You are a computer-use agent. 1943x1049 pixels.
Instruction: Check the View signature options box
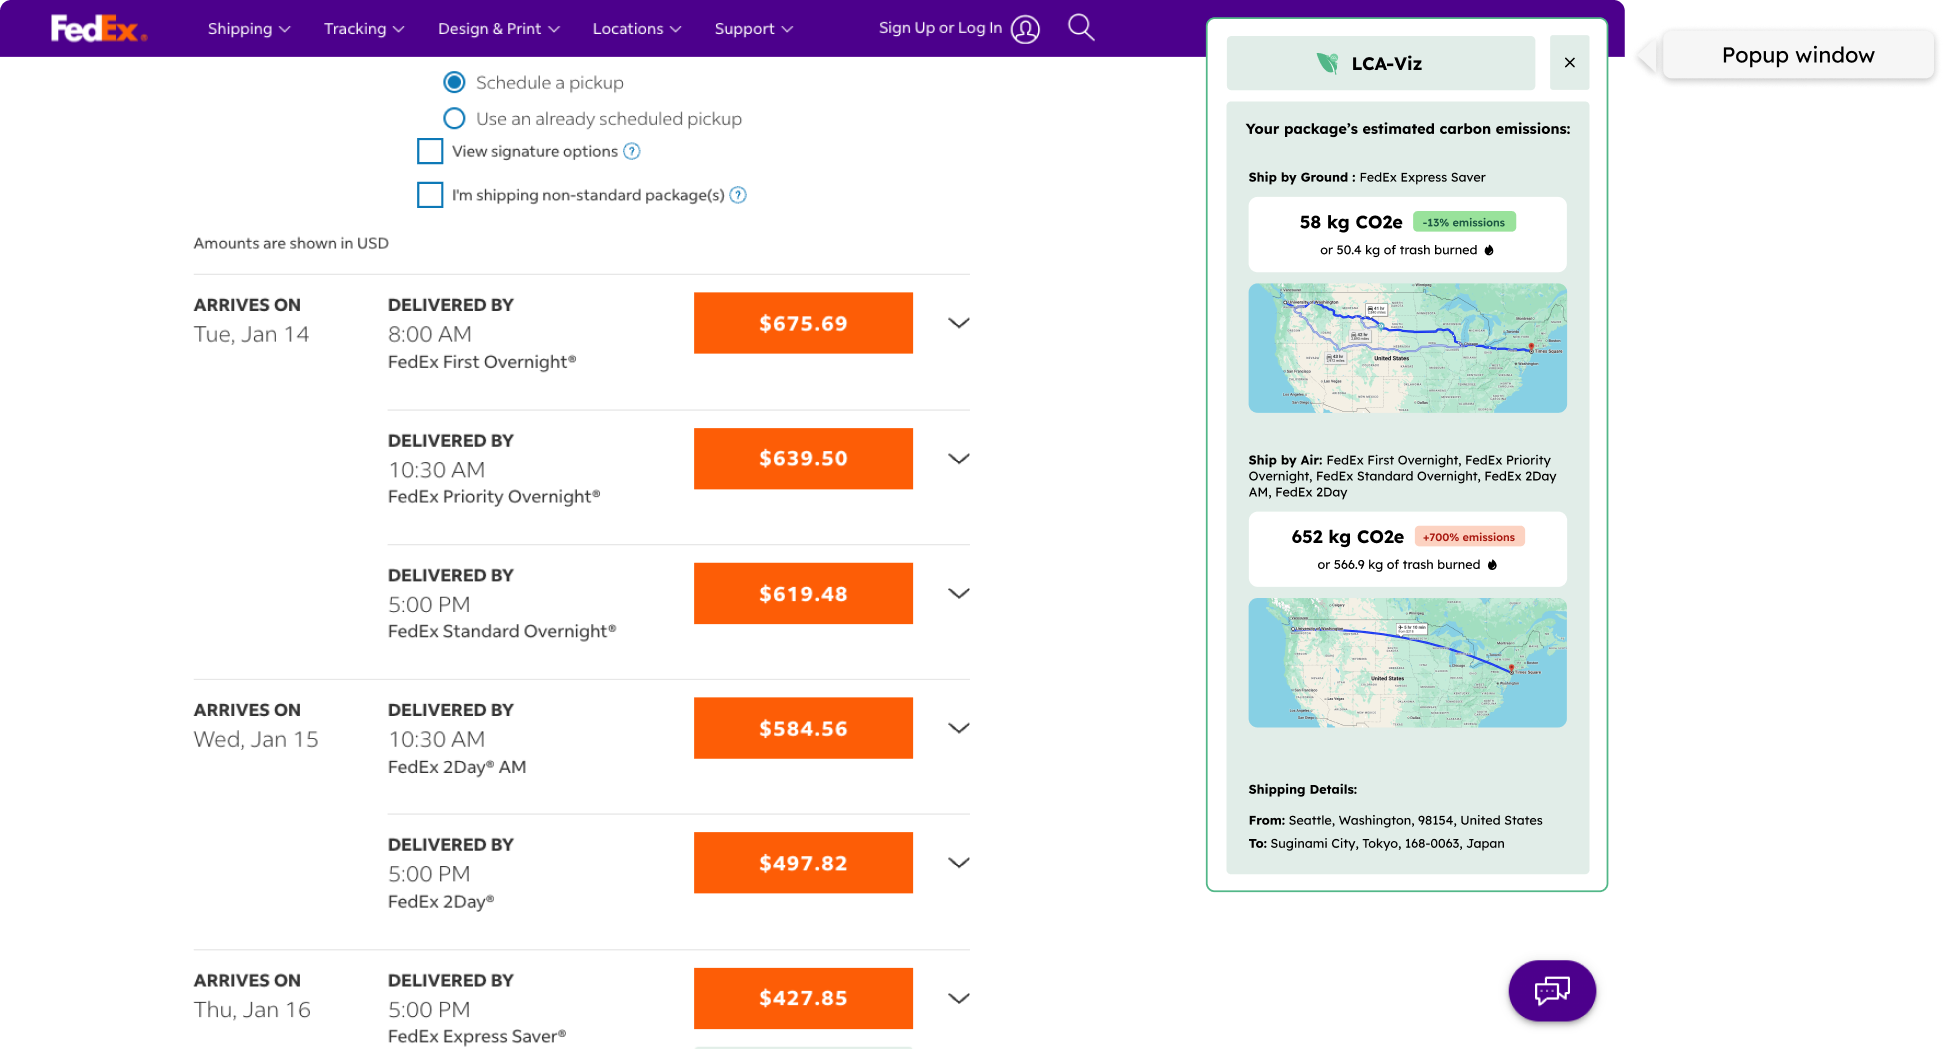pyautogui.click(x=430, y=152)
